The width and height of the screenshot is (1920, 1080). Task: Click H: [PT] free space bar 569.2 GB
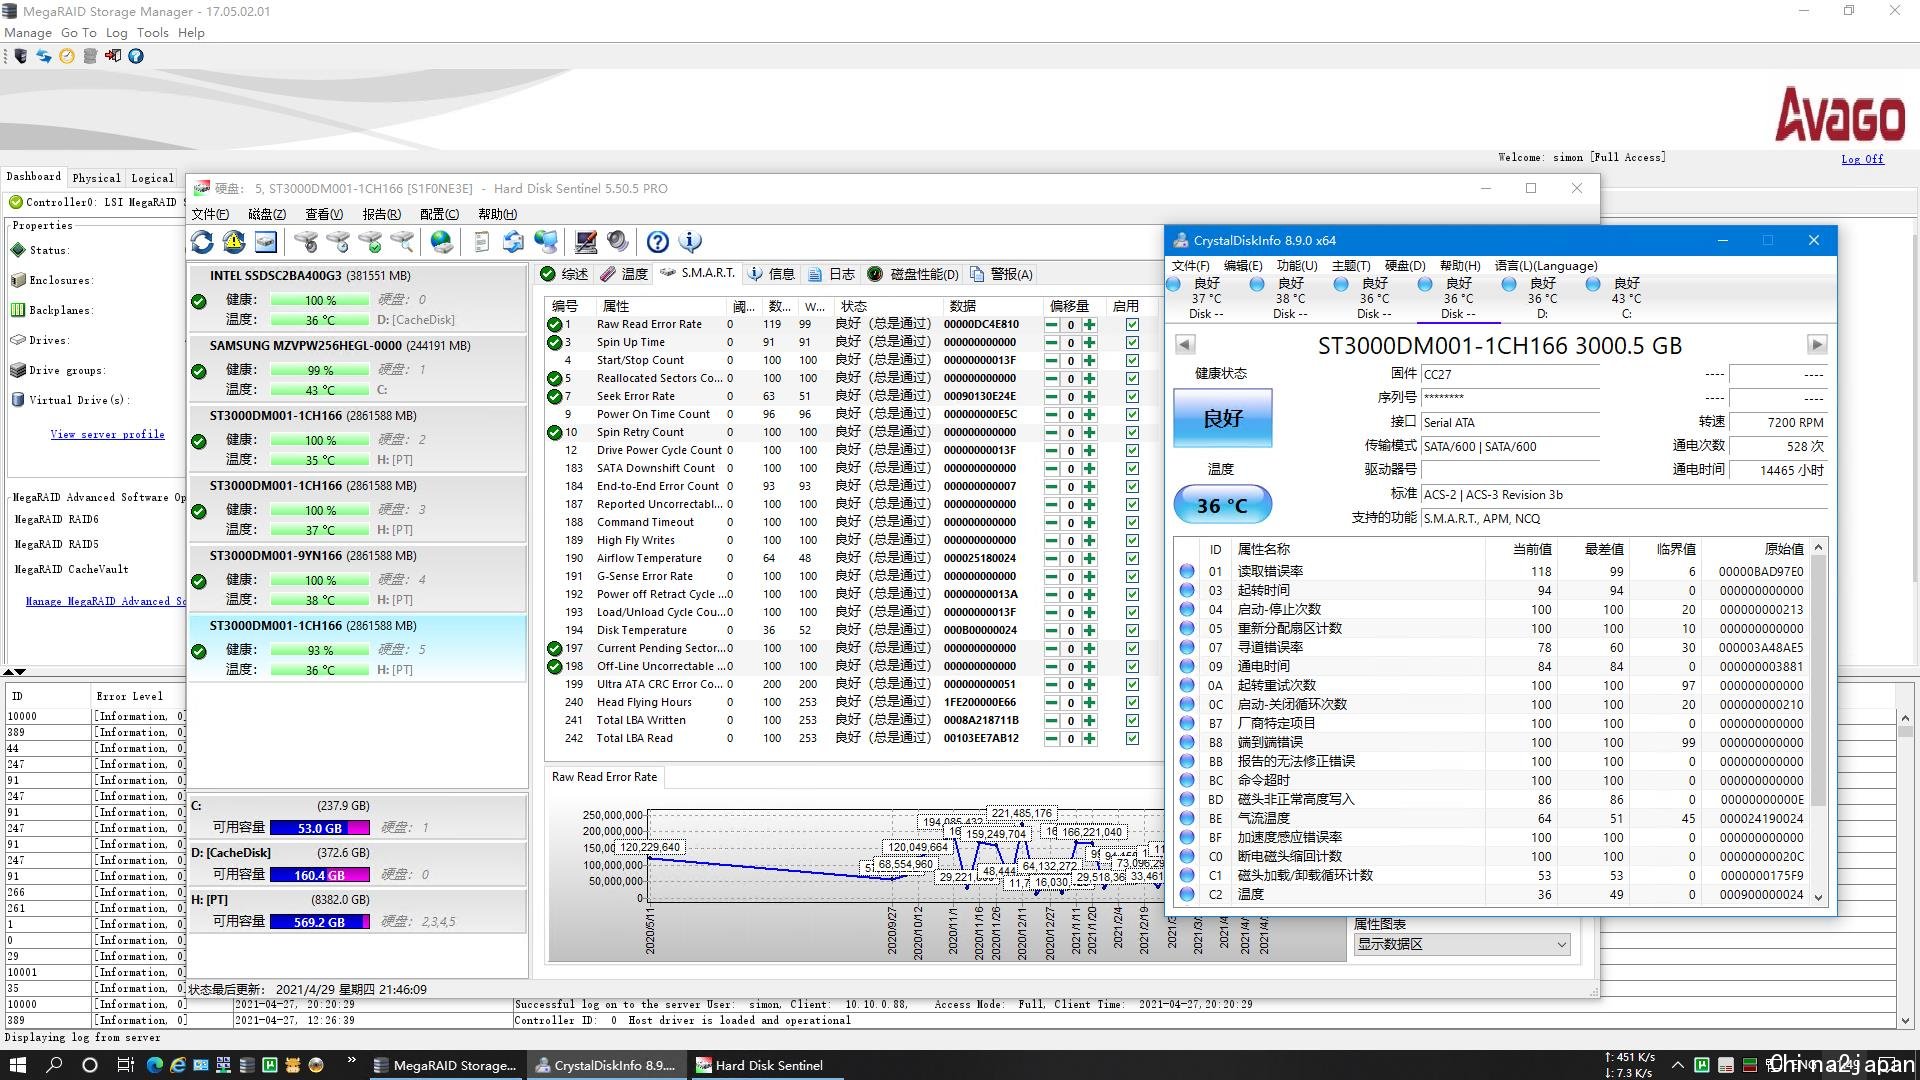coord(320,922)
